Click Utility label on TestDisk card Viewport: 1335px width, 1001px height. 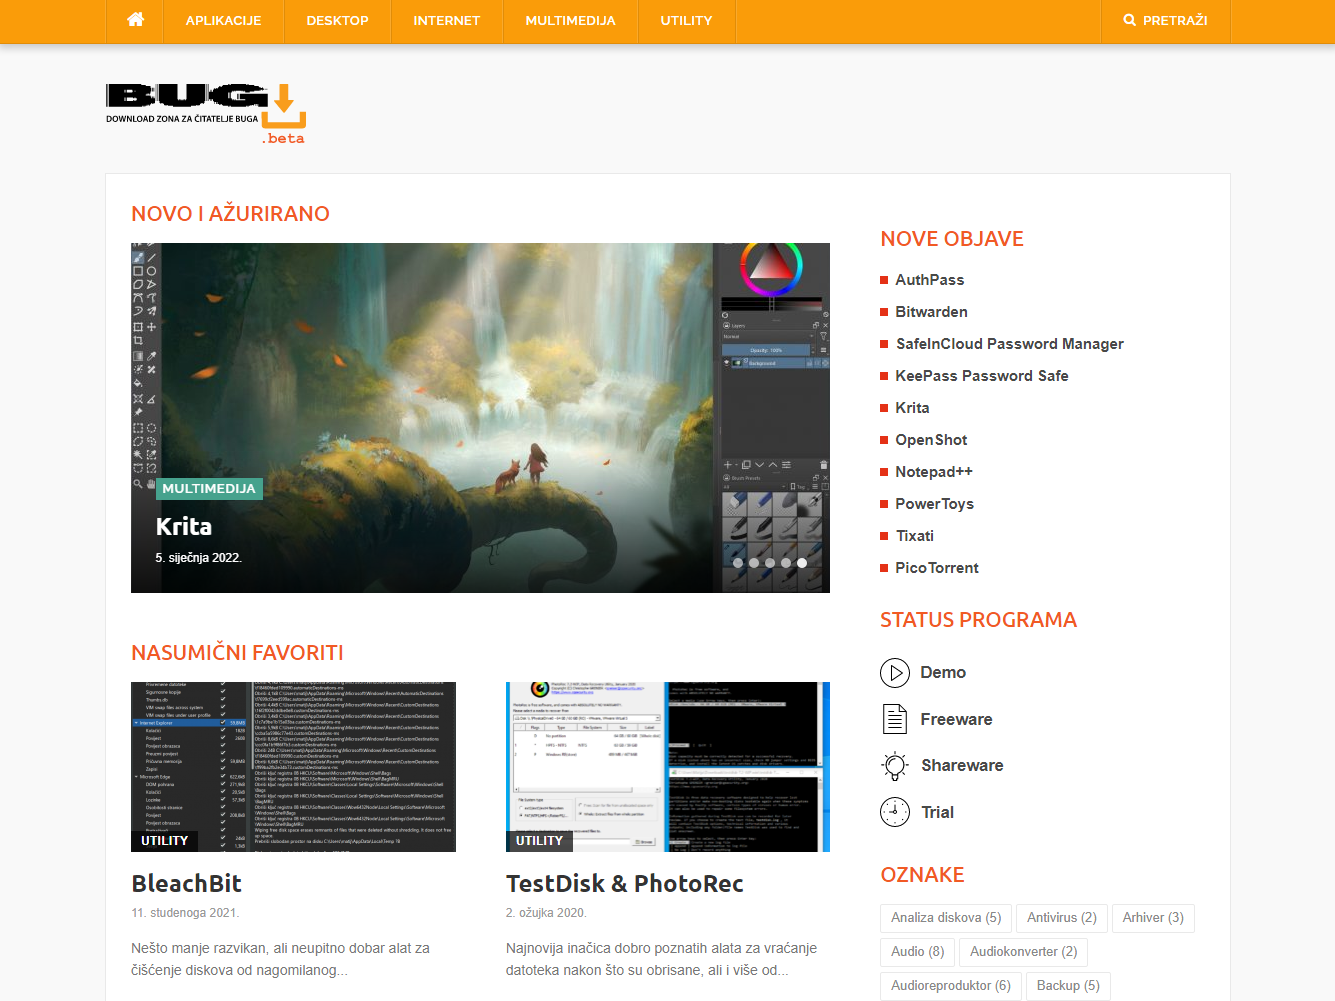(x=539, y=841)
